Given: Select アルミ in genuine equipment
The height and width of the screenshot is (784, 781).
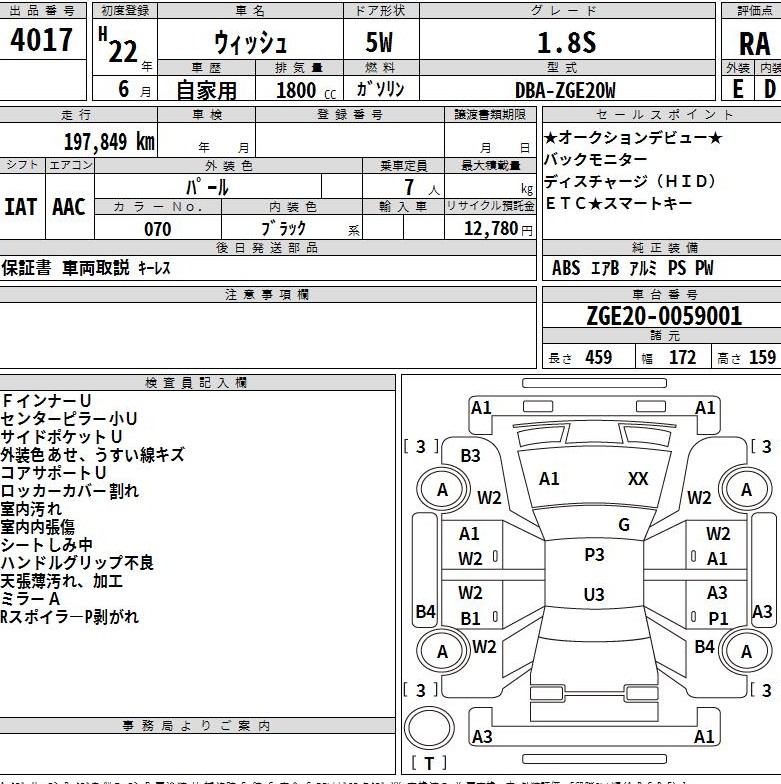Looking at the screenshot, I should pos(642,268).
